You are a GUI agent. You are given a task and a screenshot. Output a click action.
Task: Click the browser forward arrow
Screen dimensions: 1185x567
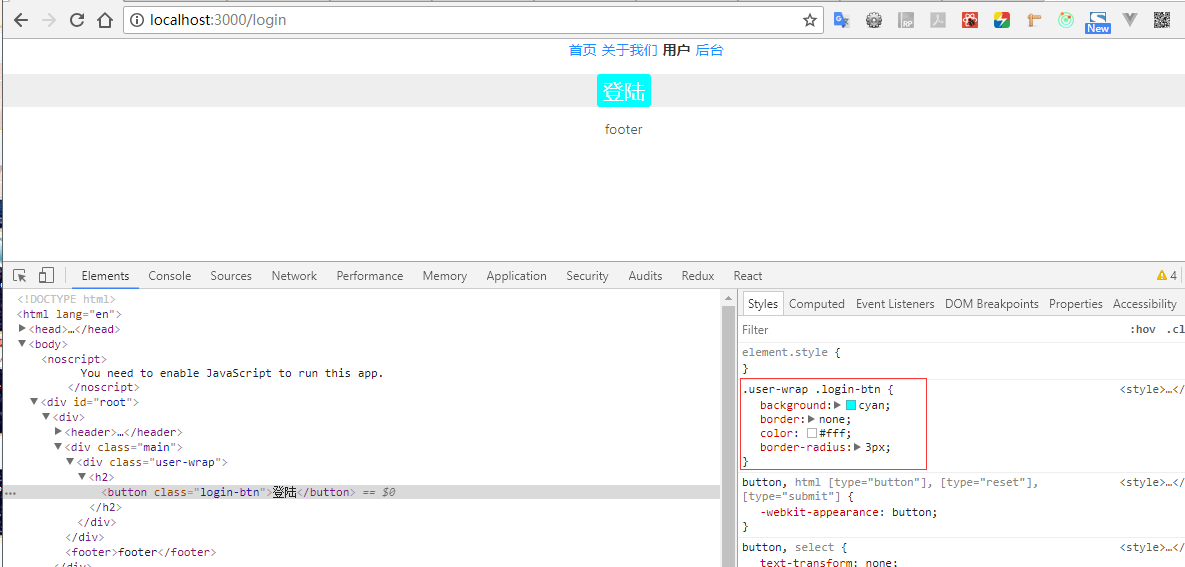49,20
